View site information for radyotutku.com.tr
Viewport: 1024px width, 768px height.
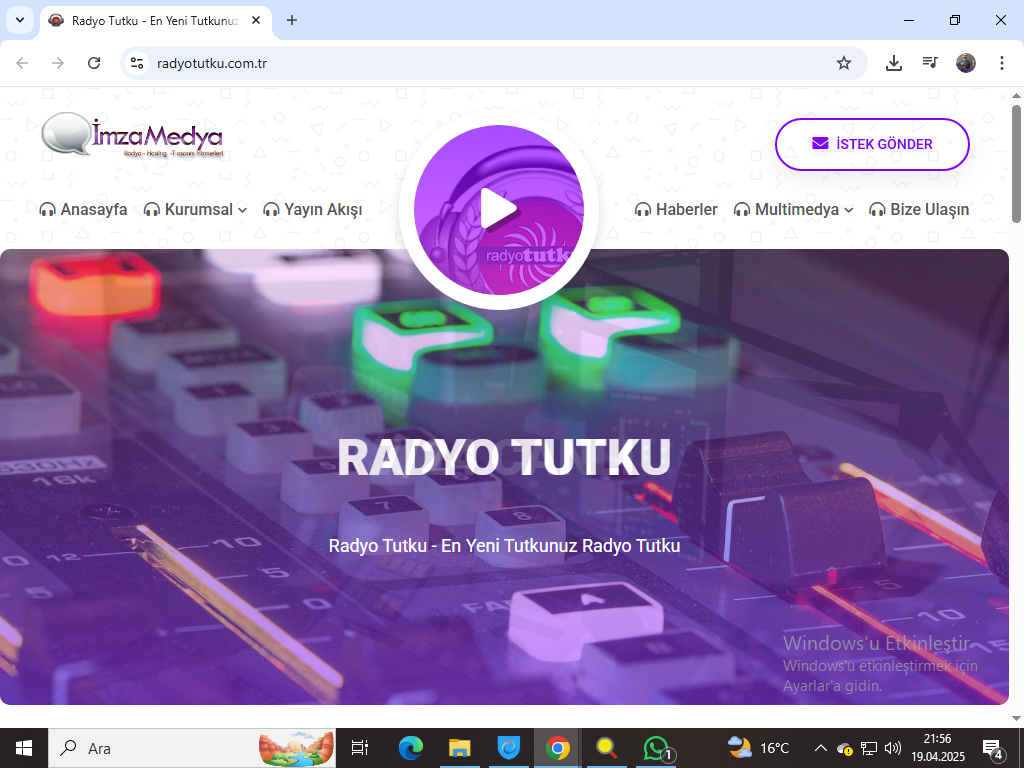pos(136,63)
